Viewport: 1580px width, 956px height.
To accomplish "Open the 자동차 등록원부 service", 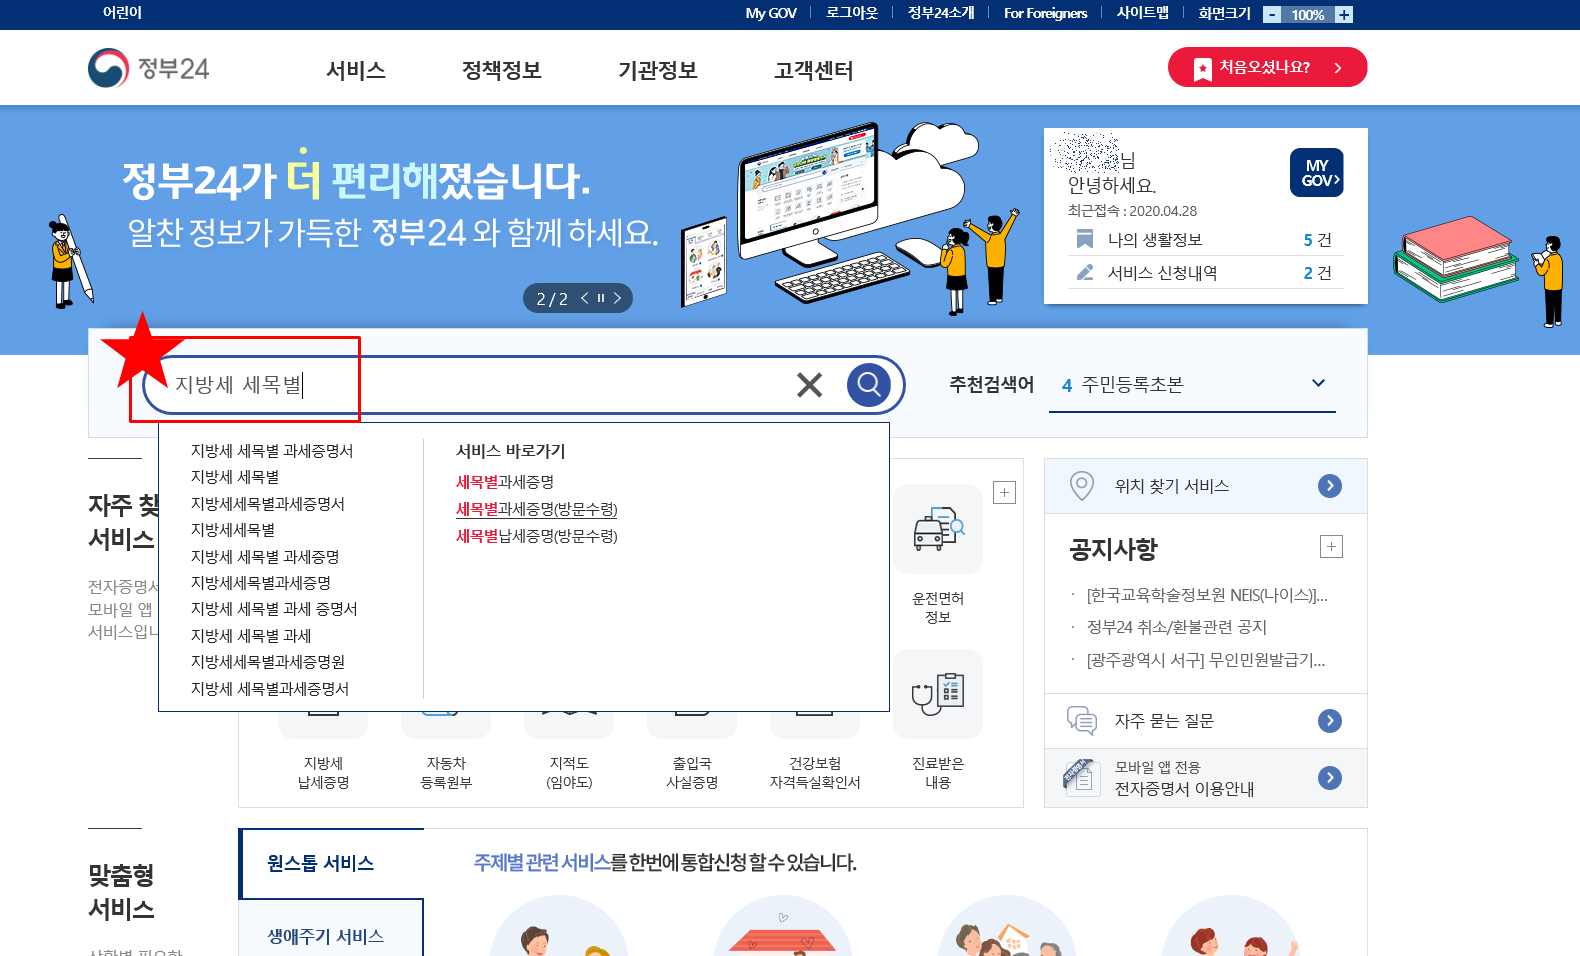I will [x=446, y=772].
